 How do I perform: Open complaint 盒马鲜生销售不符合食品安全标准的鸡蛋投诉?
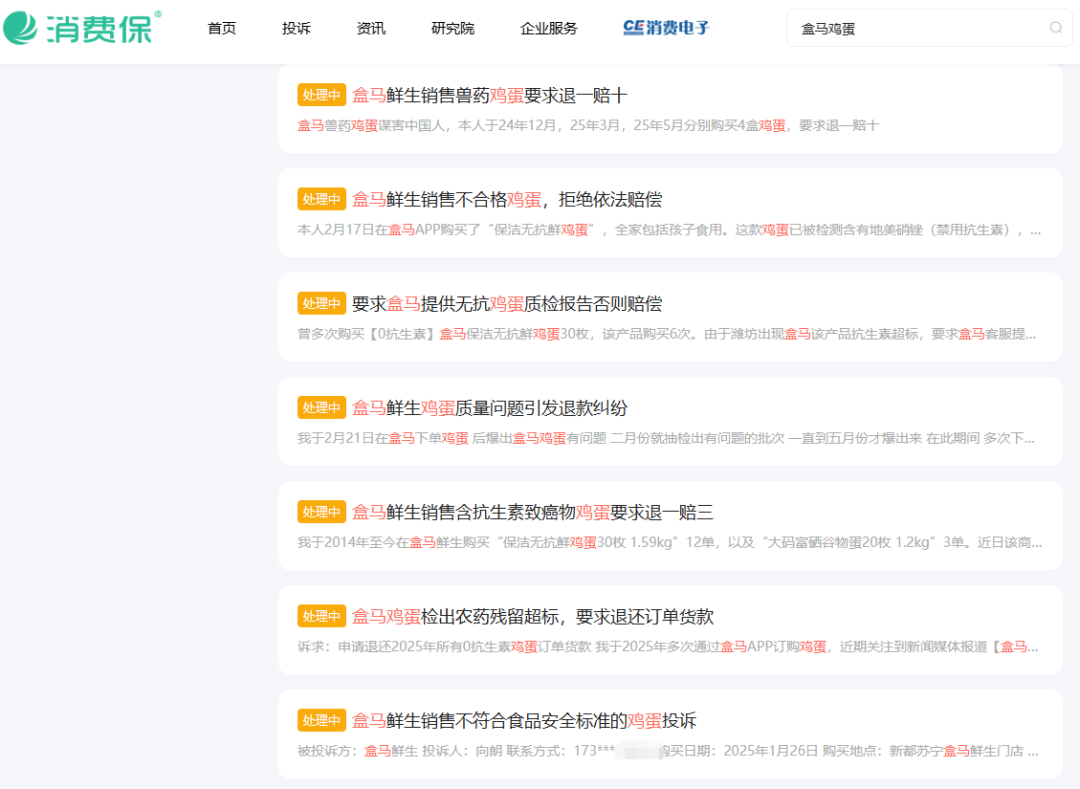524,721
